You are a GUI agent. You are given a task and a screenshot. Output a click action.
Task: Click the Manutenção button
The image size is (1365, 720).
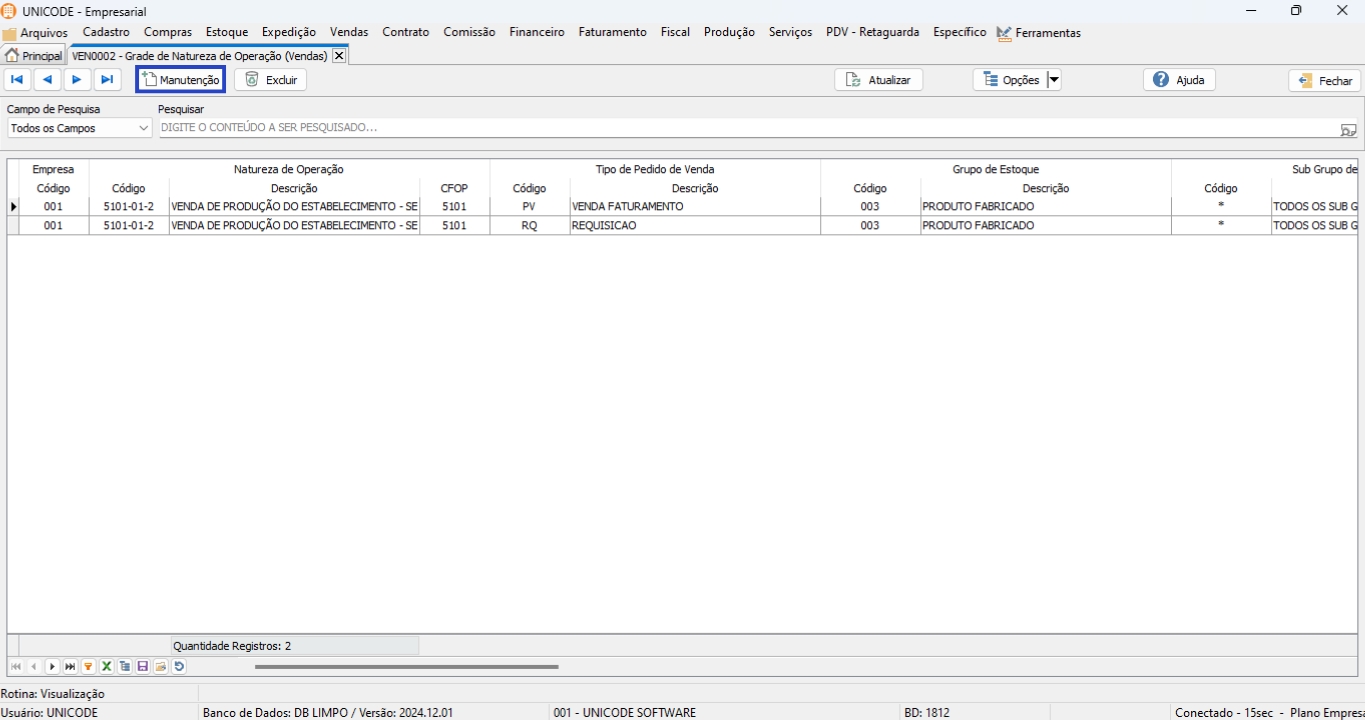tap(181, 80)
